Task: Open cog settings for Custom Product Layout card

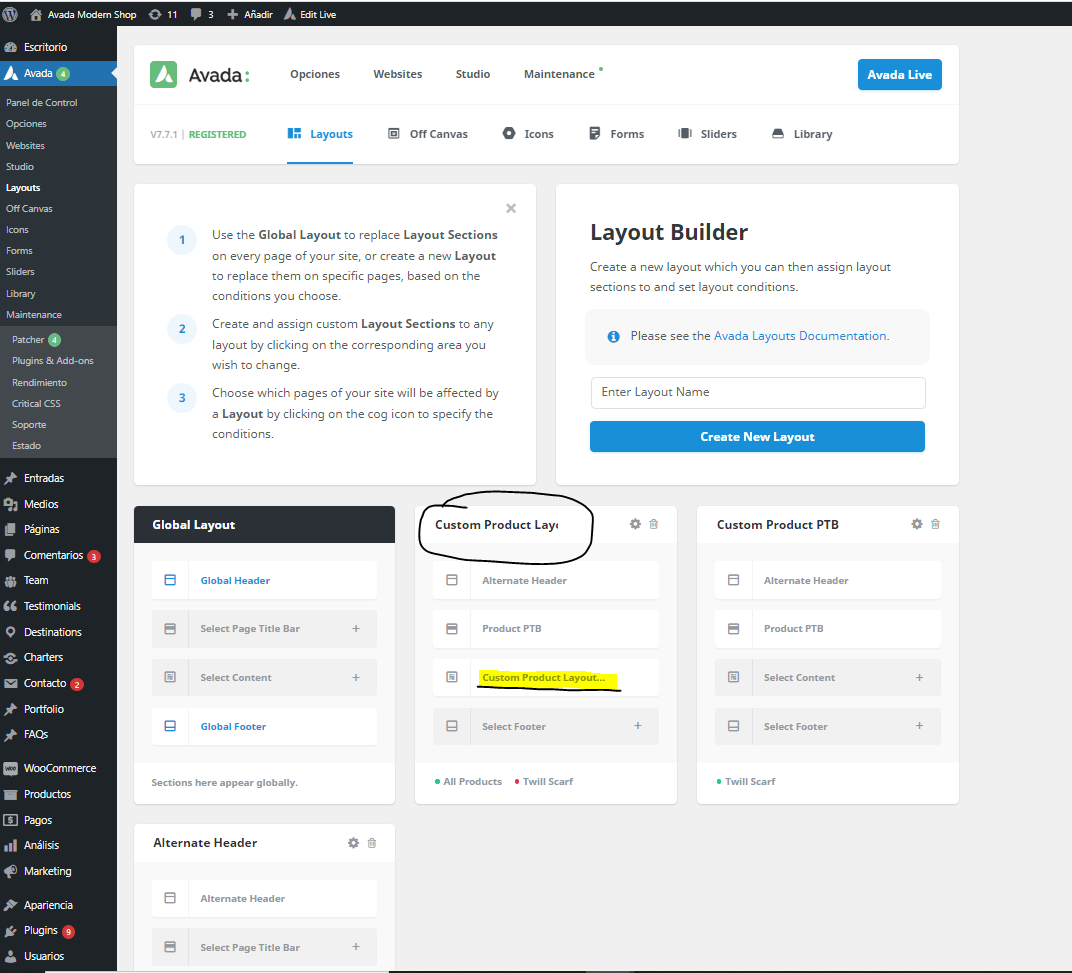Action: [635, 524]
